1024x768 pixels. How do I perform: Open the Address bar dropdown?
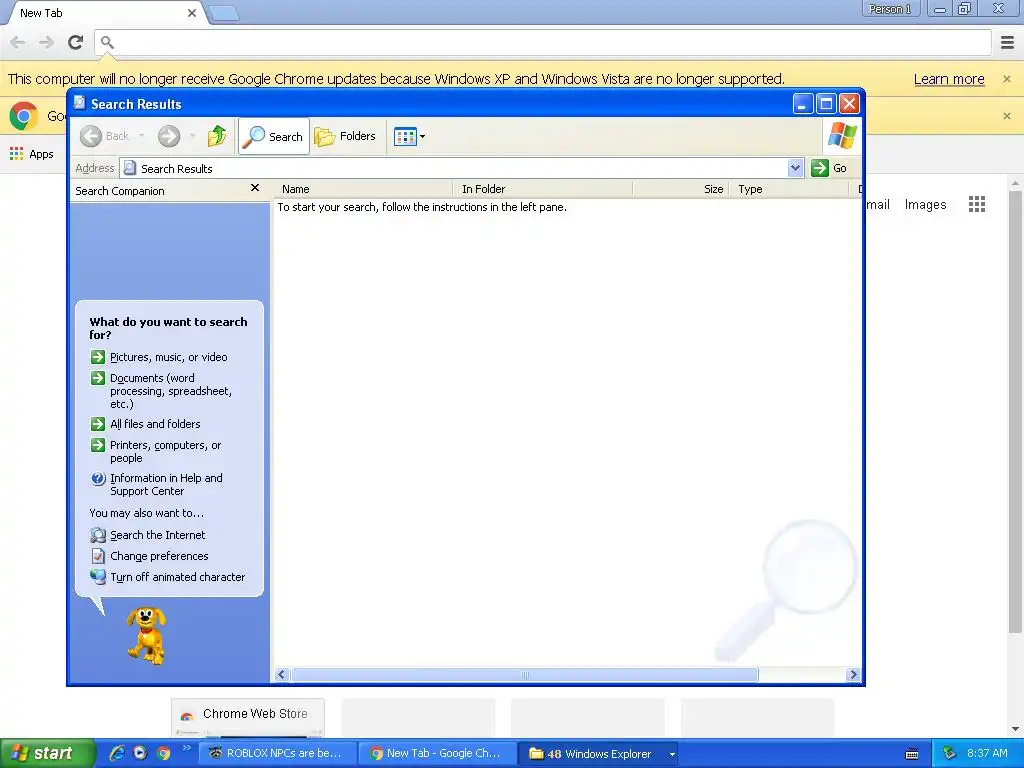pyautogui.click(x=795, y=168)
